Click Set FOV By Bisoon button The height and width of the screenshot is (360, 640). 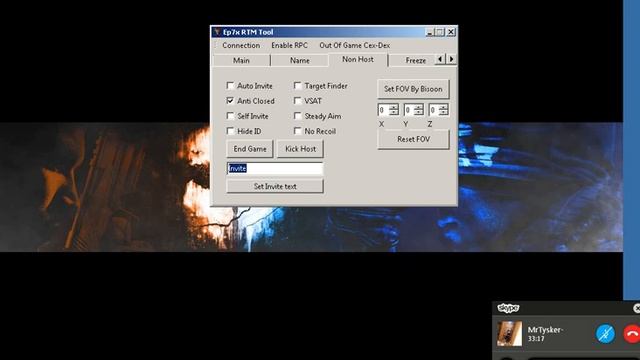(x=413, y=89)
